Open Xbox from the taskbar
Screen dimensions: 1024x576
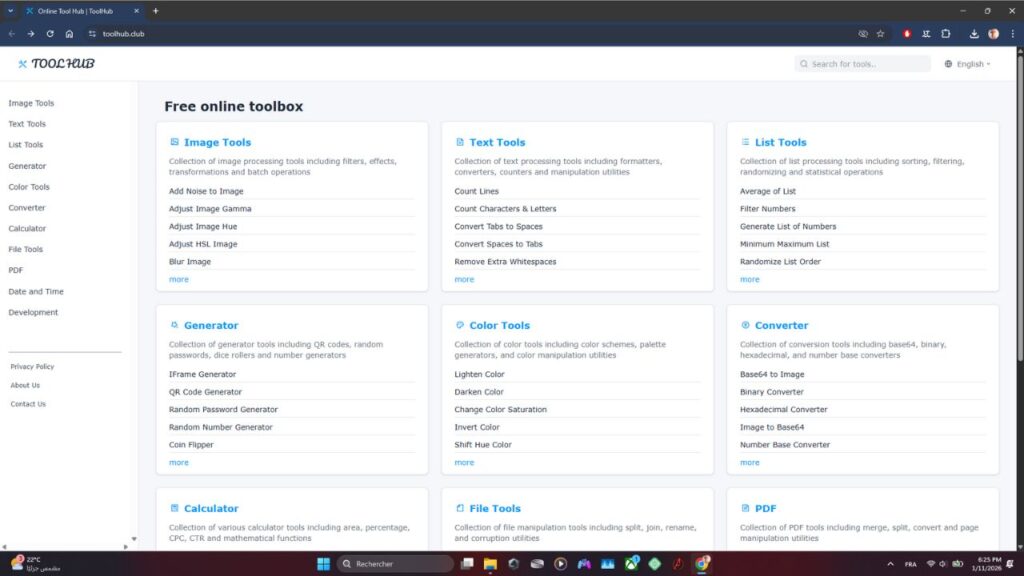point(630,563)
